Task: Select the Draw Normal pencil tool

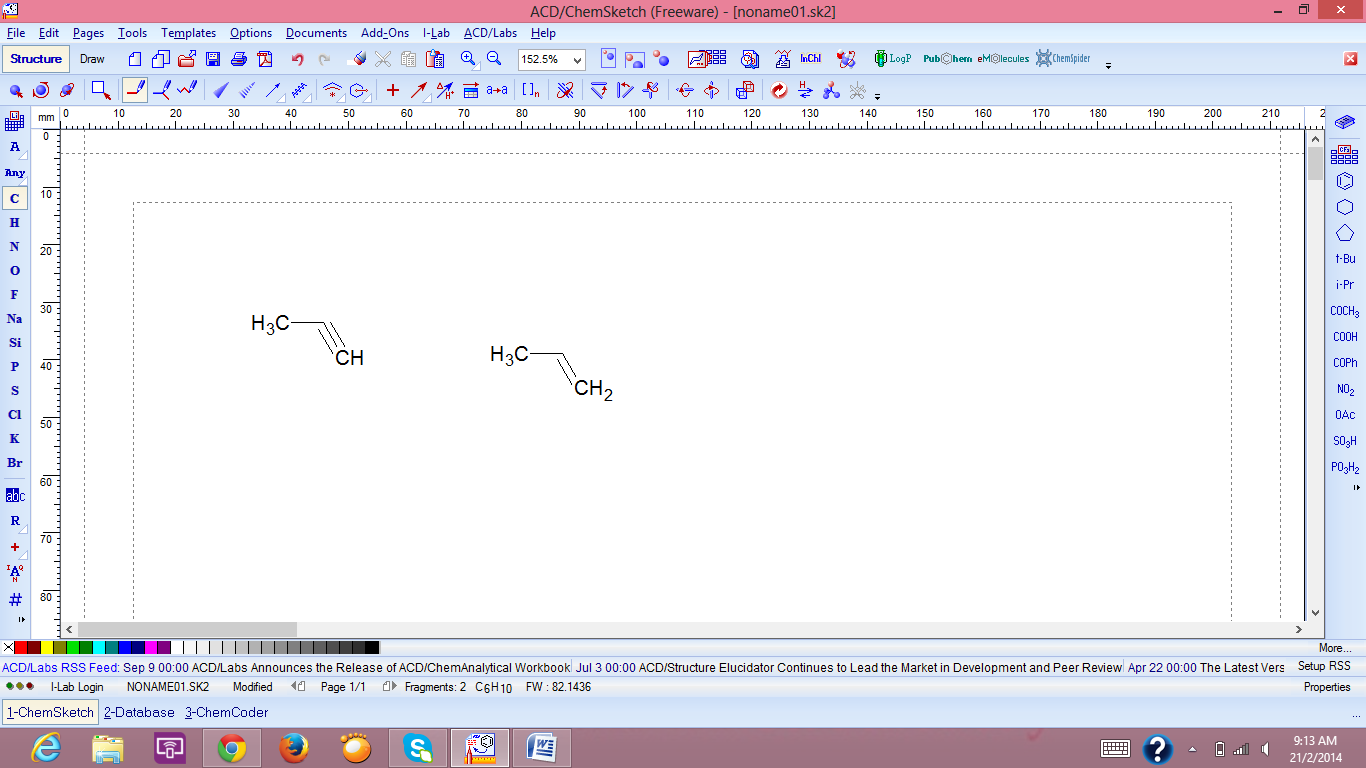Action: [x=136, y=90]
